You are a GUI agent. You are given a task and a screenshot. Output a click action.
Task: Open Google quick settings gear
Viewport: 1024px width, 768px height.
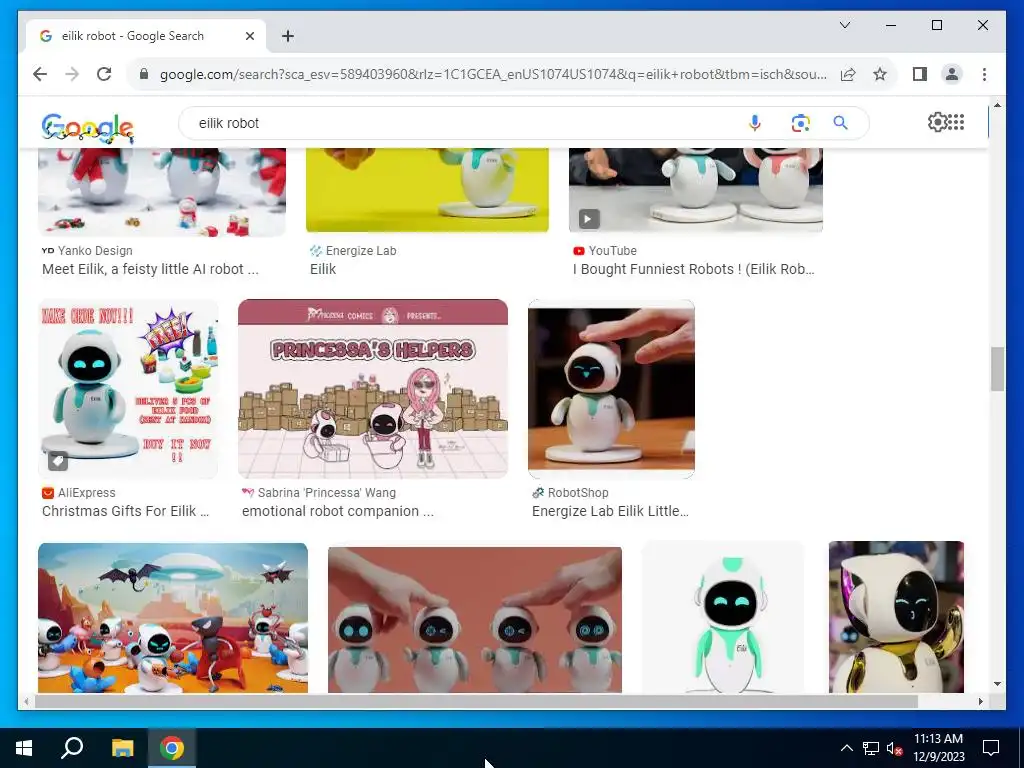[x=937, y=122]
